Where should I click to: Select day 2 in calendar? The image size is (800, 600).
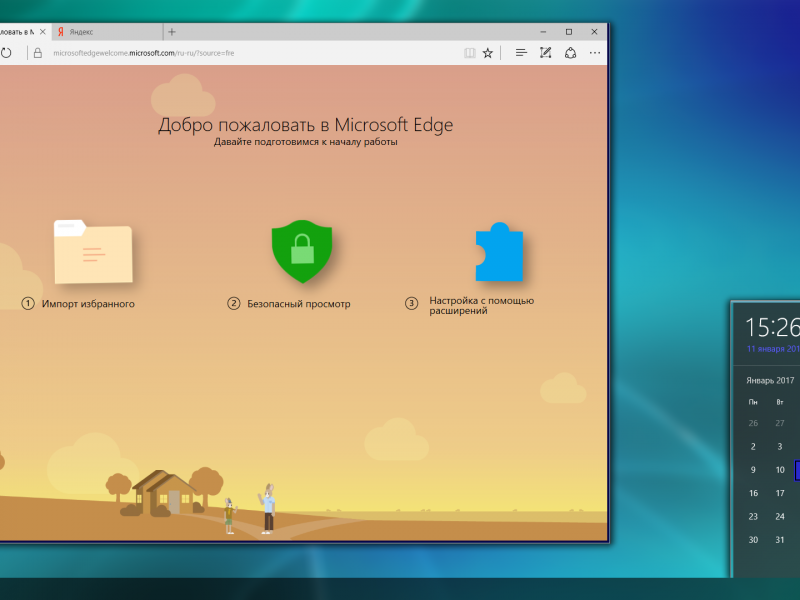753,446
